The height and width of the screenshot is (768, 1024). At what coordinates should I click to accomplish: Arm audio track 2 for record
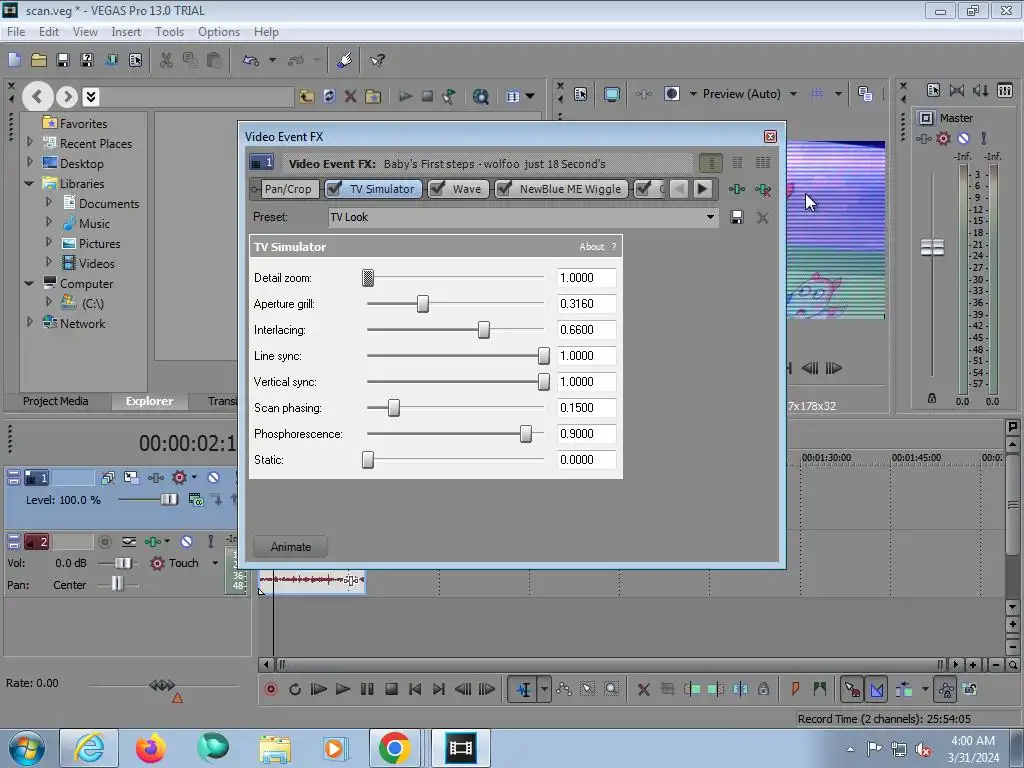(x=104, y=541)
